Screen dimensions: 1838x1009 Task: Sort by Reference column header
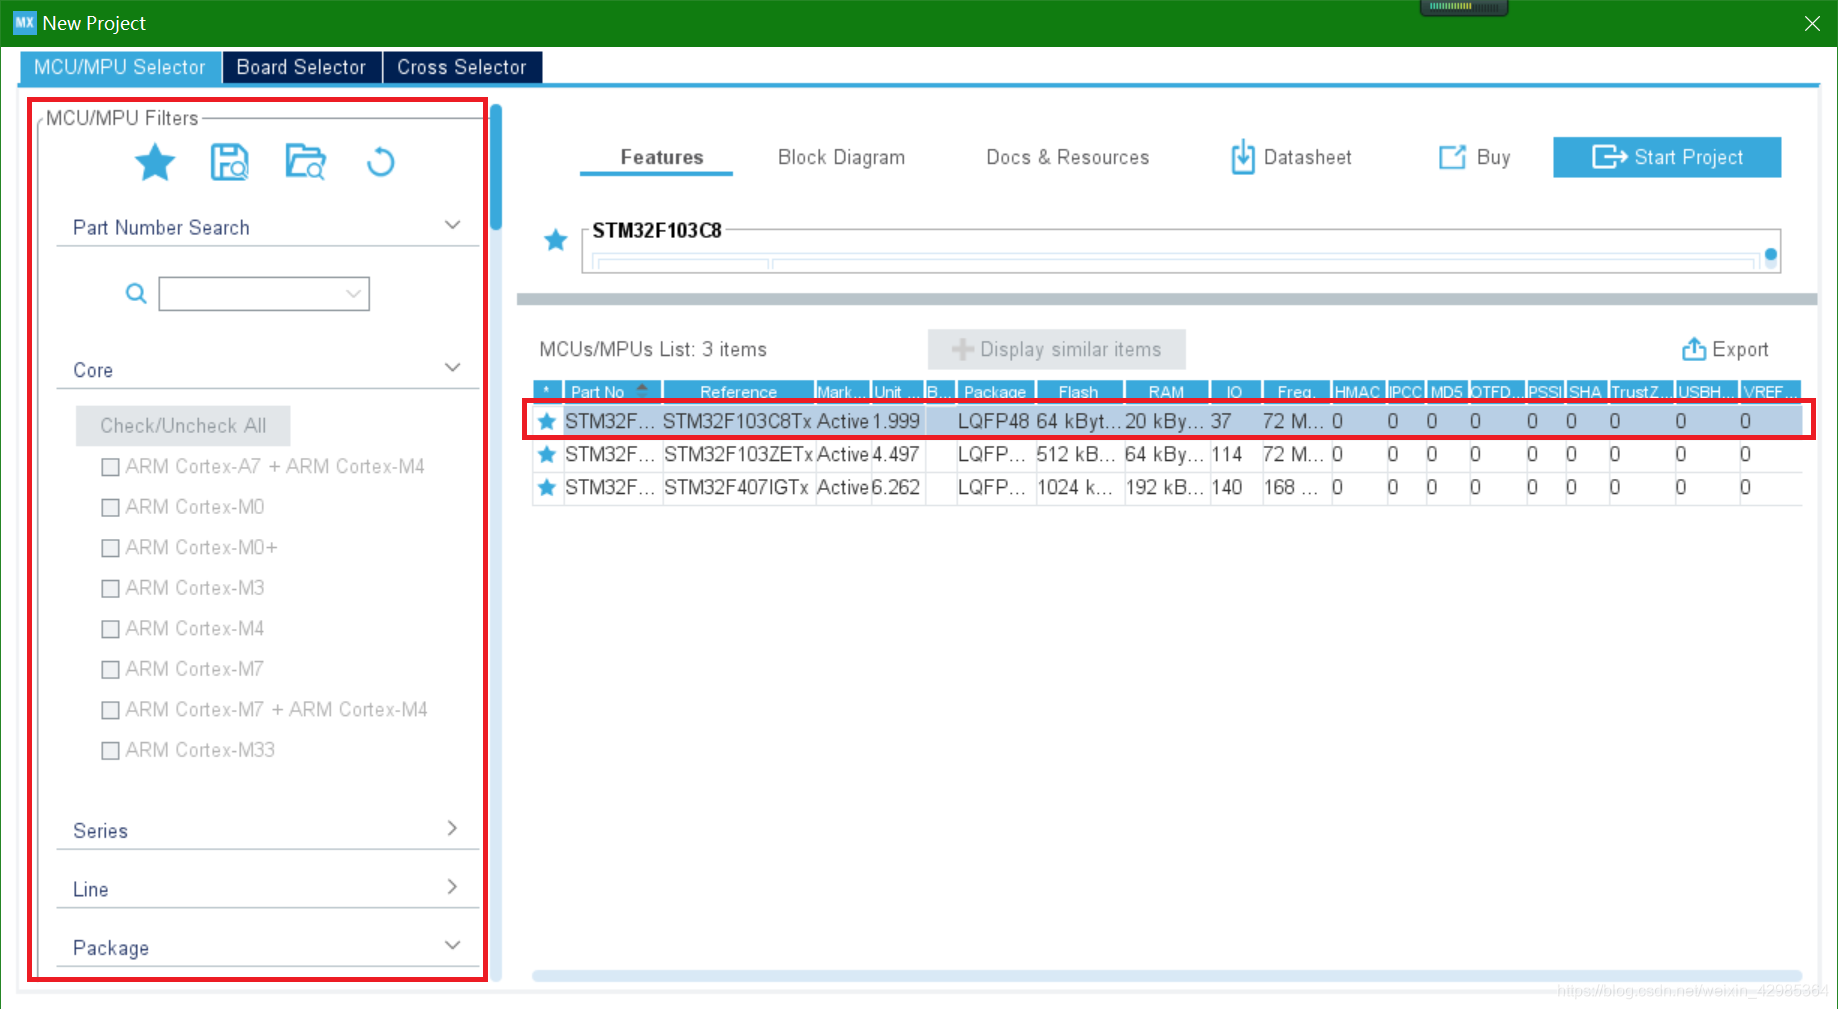[738, 391]
